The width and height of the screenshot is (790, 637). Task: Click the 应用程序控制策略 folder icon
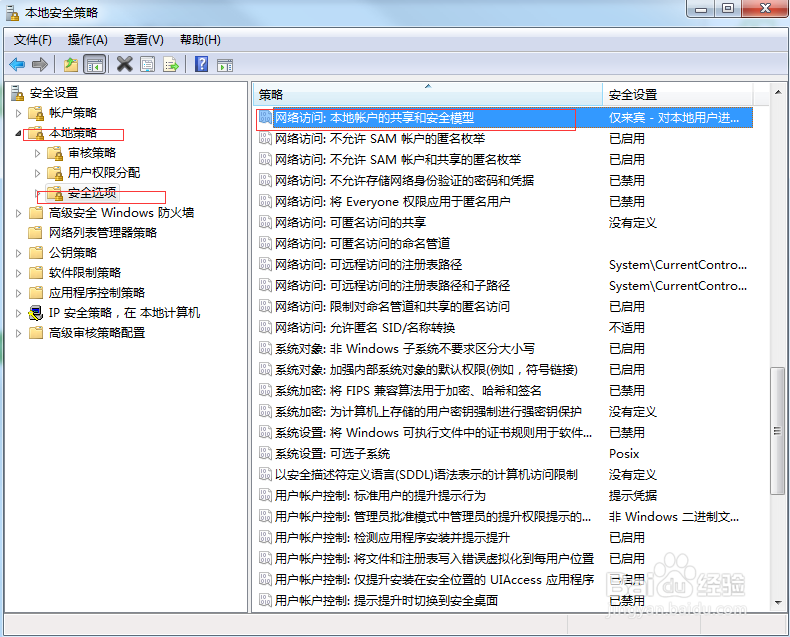point(36,293)
